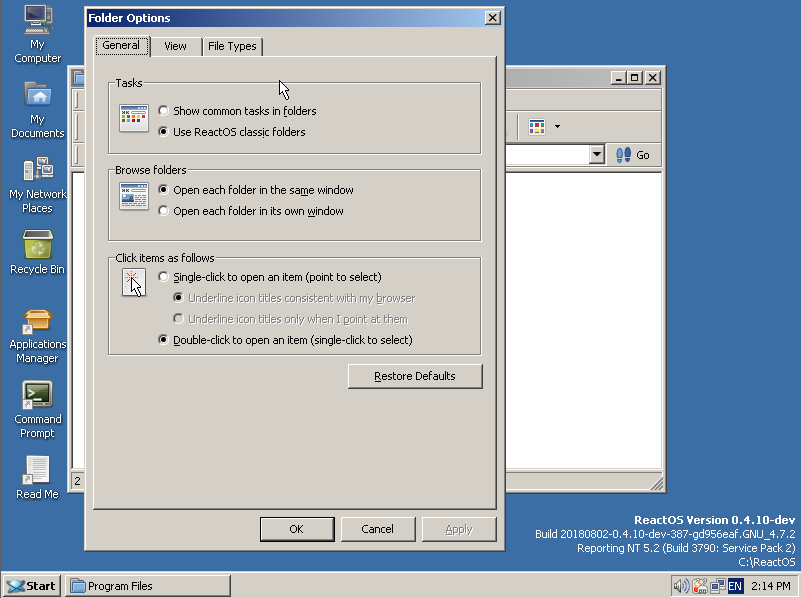
Task: Click Program Files taskbar window button
Action: pos(148,586)
